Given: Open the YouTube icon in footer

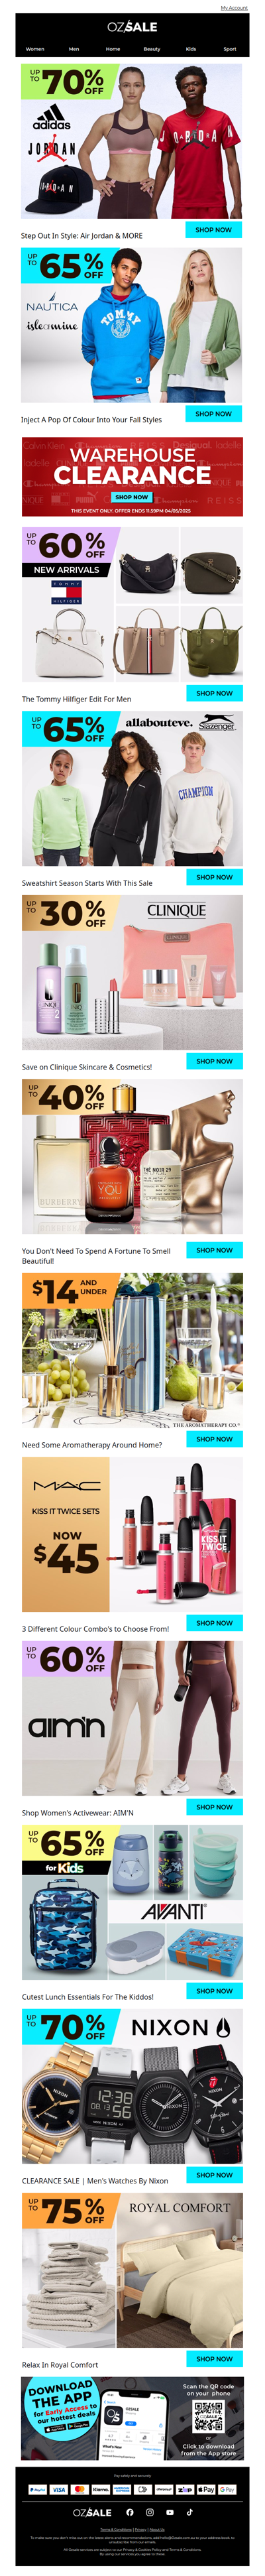Looking at the screenshot, I should click(x=170, y=2511).
